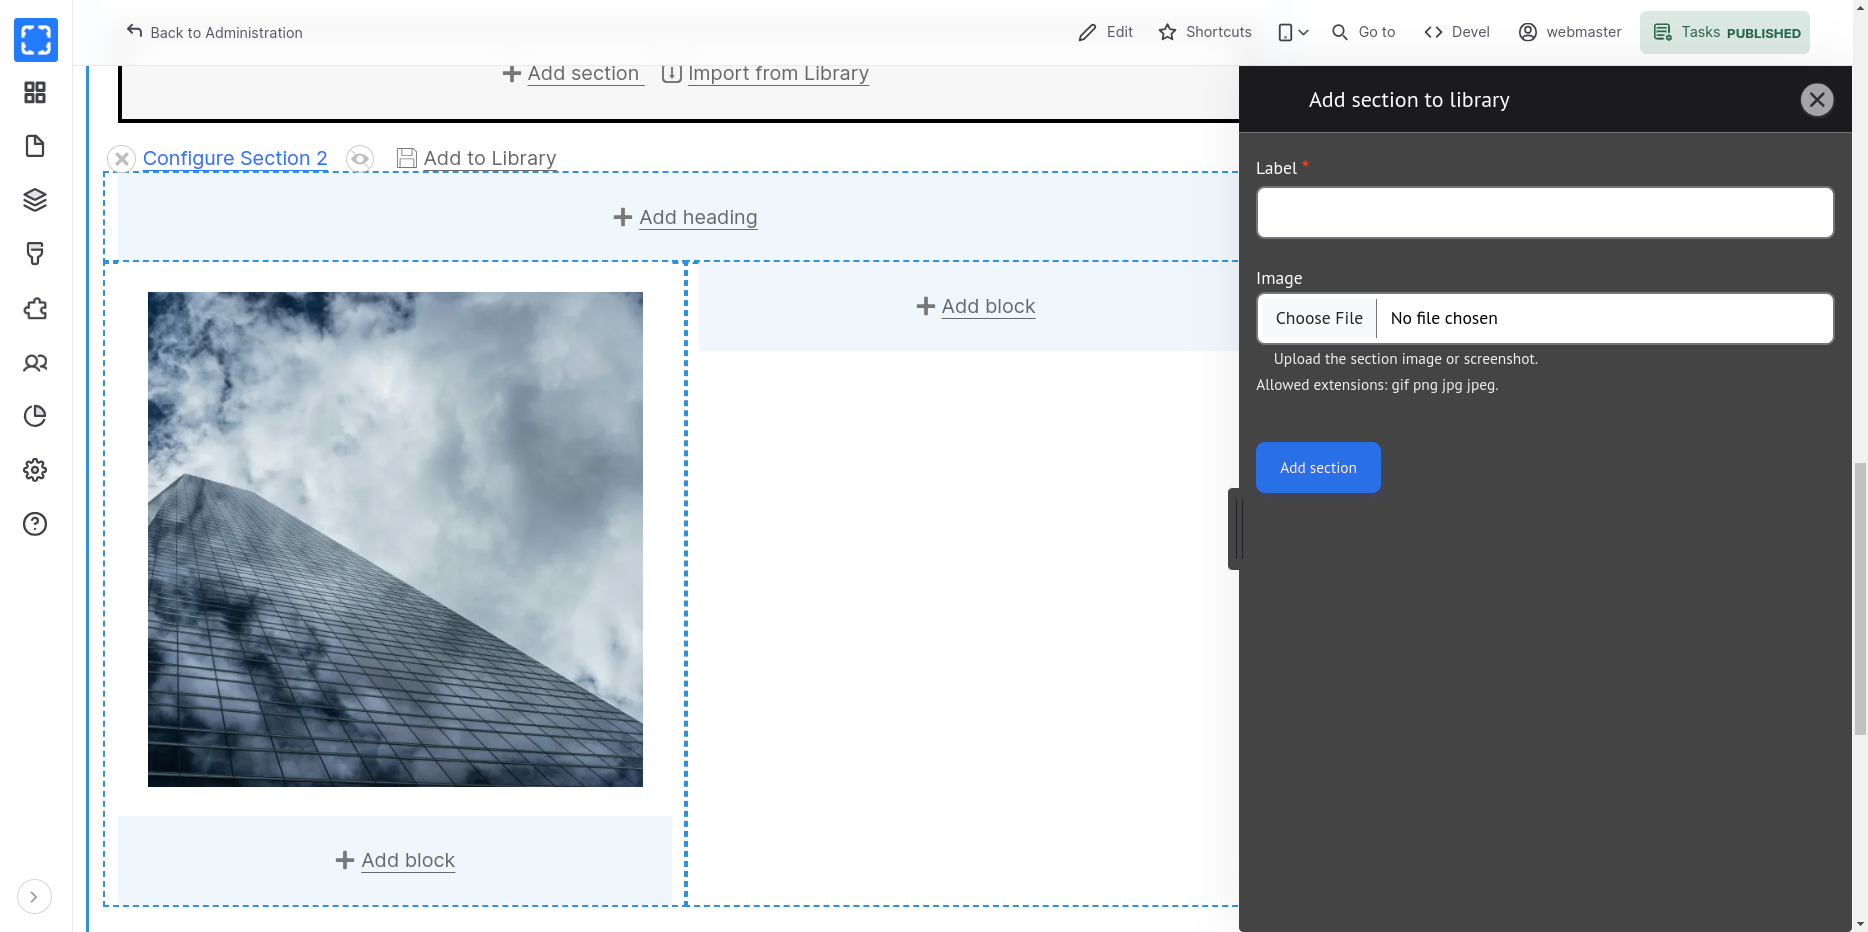The width and height of the screenshot is (1868, 932).
Task: Open the Devel menu
Action: coord(1457,32)
